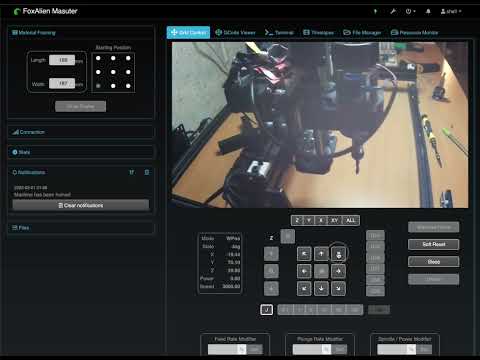
Task: Jog diagonally to the upper-left
Action: click(304, 254)
